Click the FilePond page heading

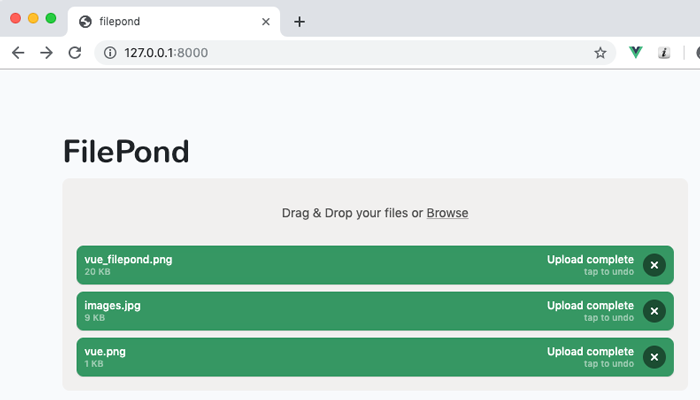coord(126,151)
